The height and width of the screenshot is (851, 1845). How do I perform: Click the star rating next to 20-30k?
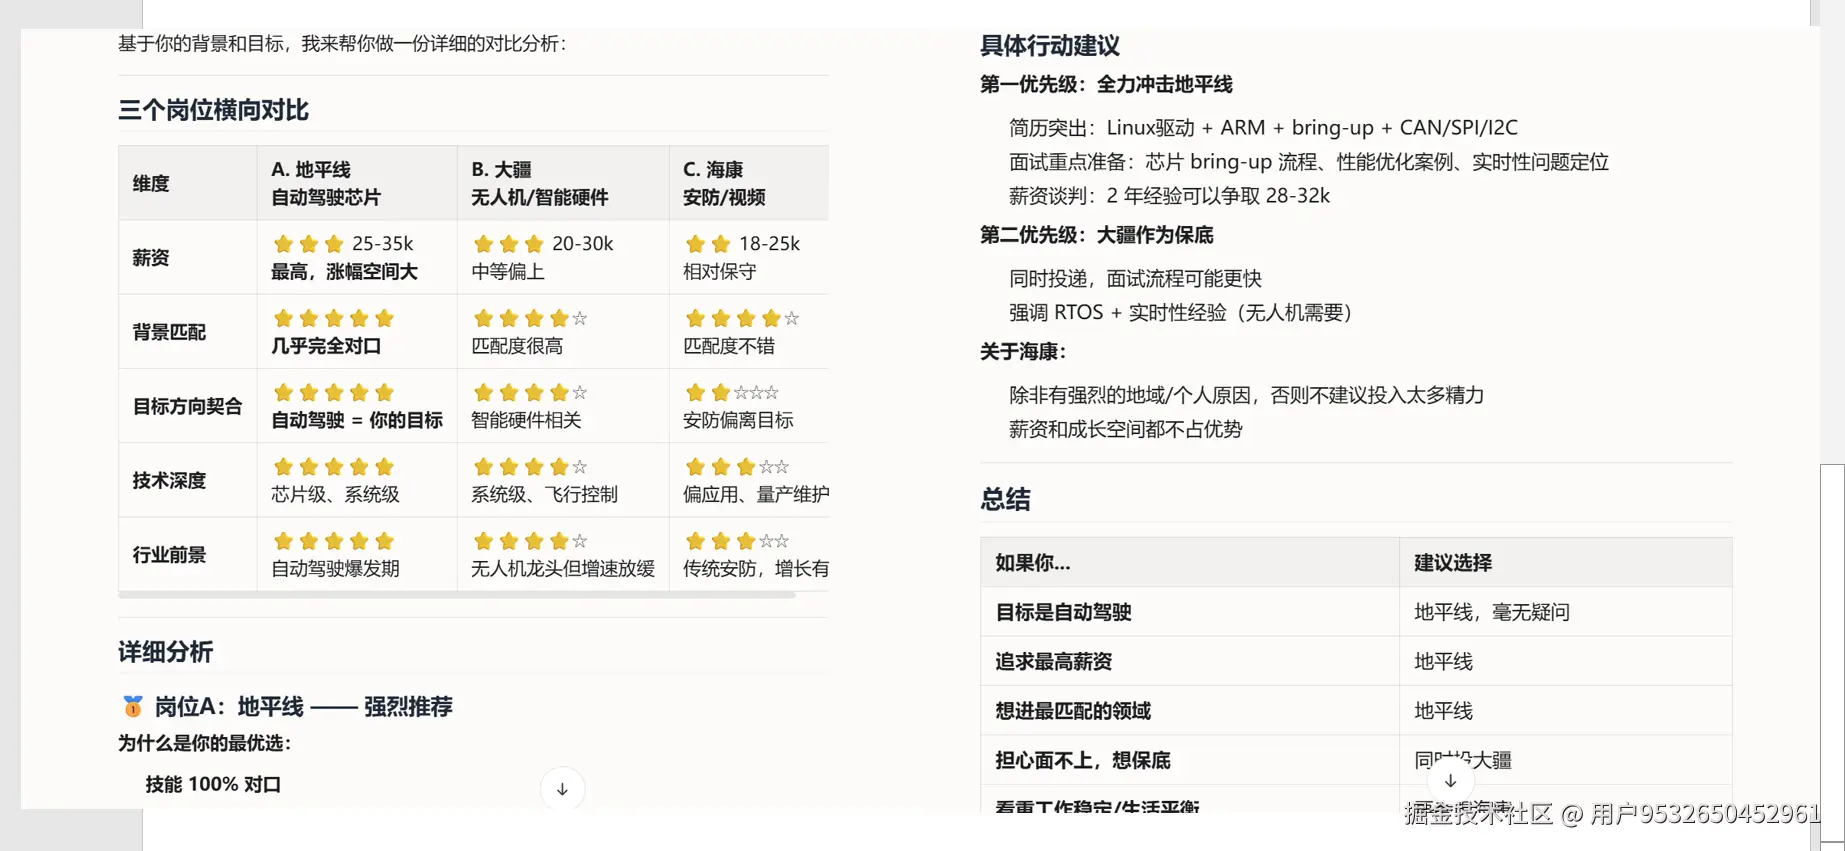[508, 244]
